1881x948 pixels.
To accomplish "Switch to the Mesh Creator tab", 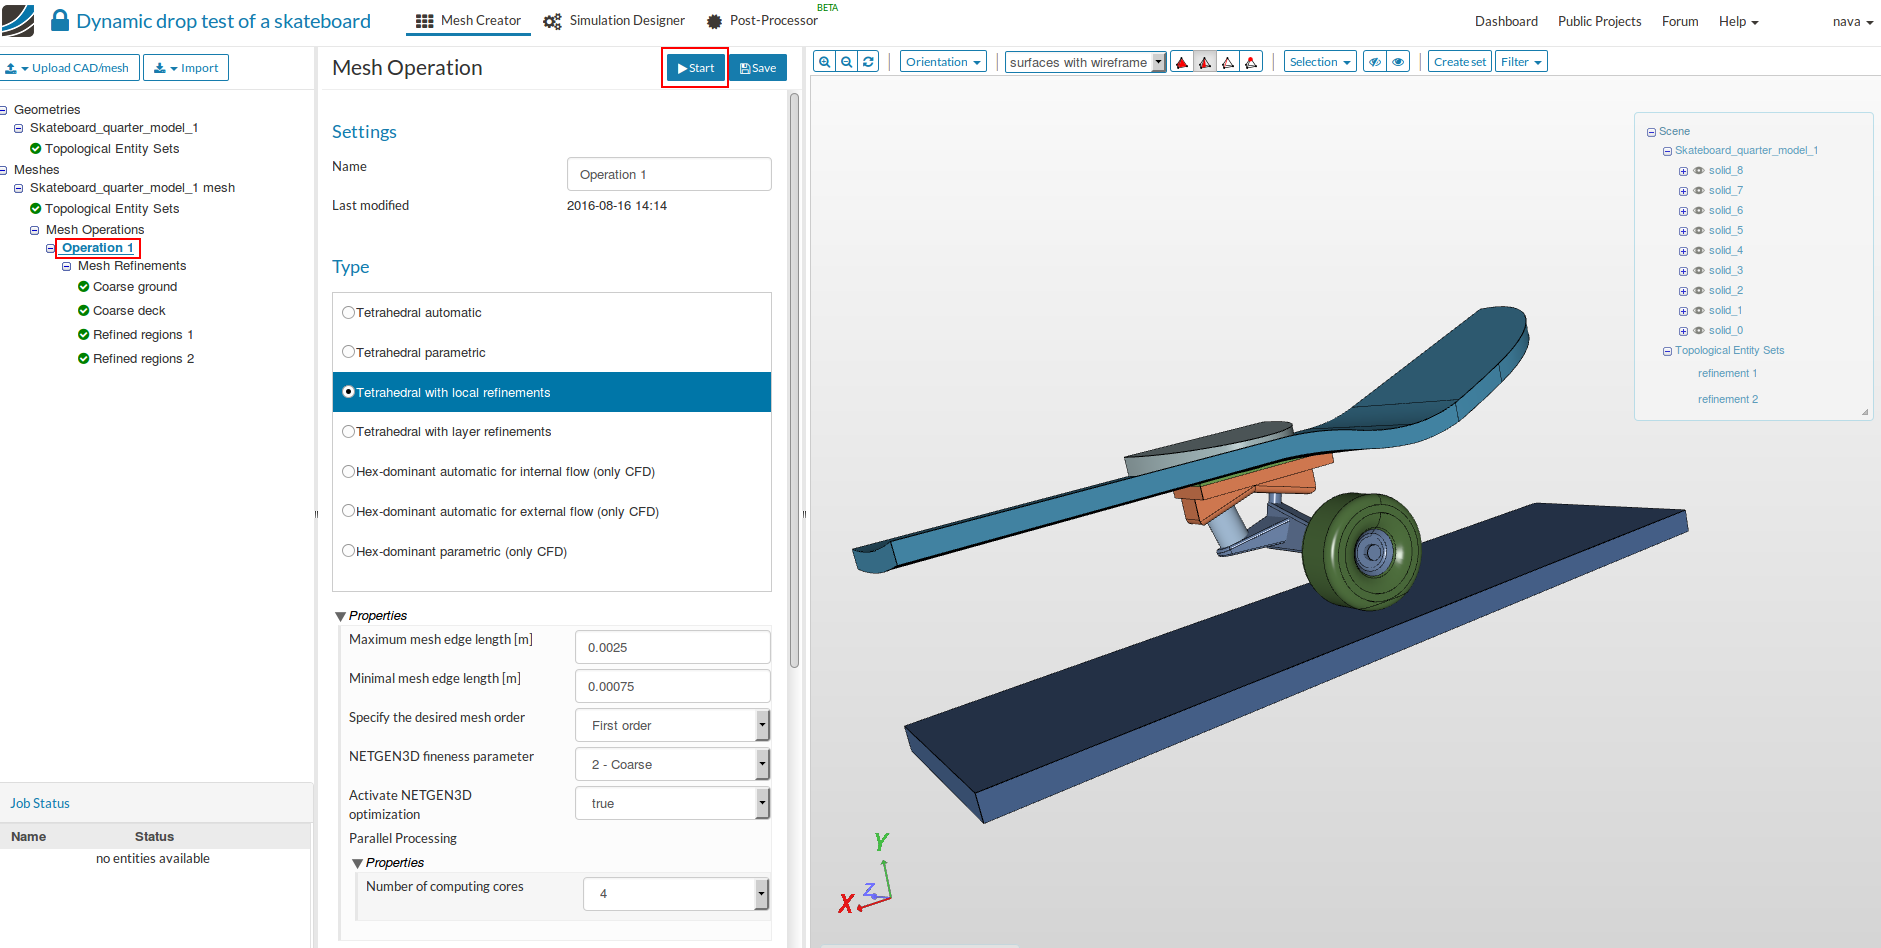I will point(468,21).
